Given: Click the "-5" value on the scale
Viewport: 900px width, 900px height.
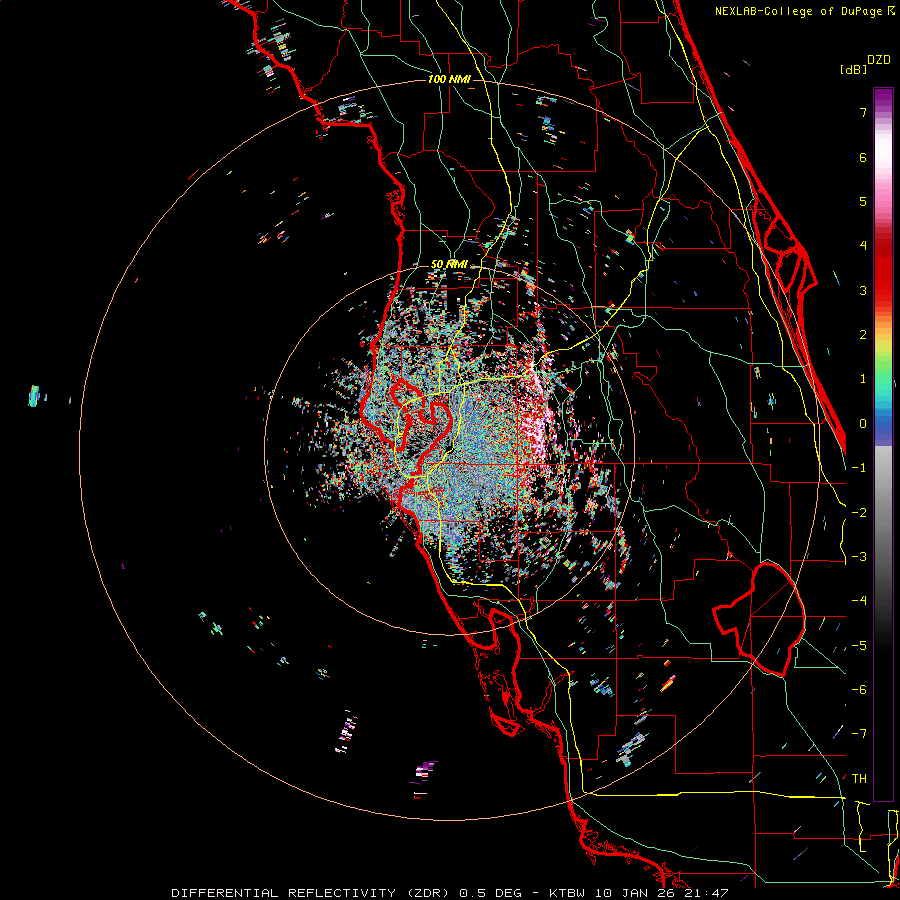Looking at the screenshot, I should tap(859, 646).
